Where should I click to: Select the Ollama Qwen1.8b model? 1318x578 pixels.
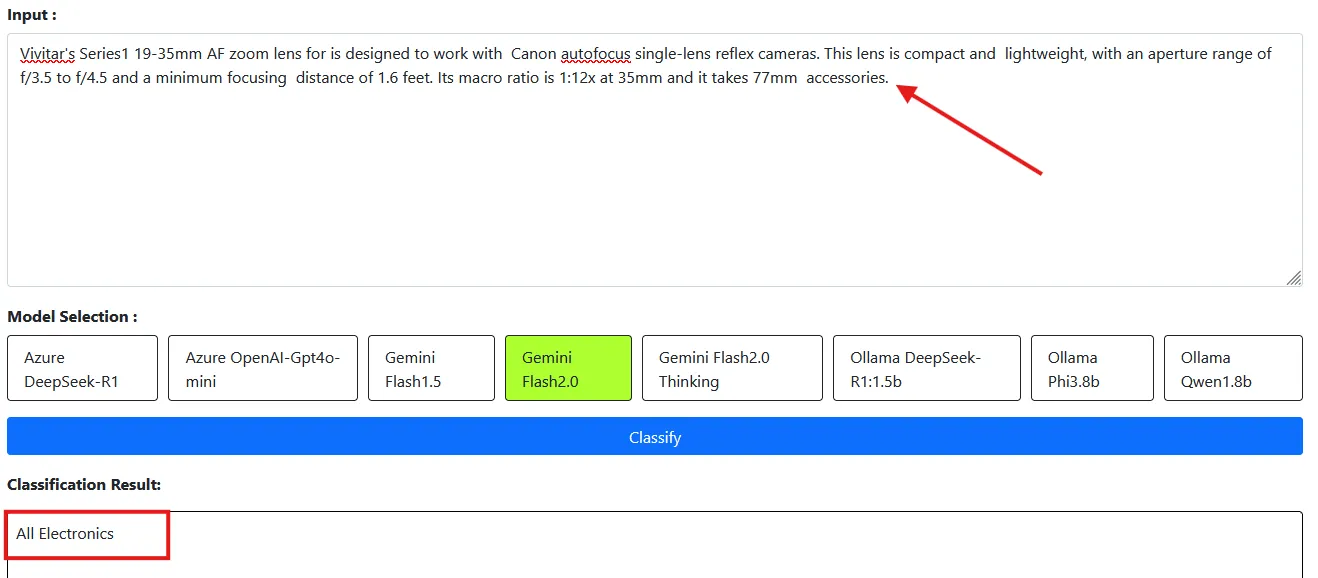[1233, 368]
